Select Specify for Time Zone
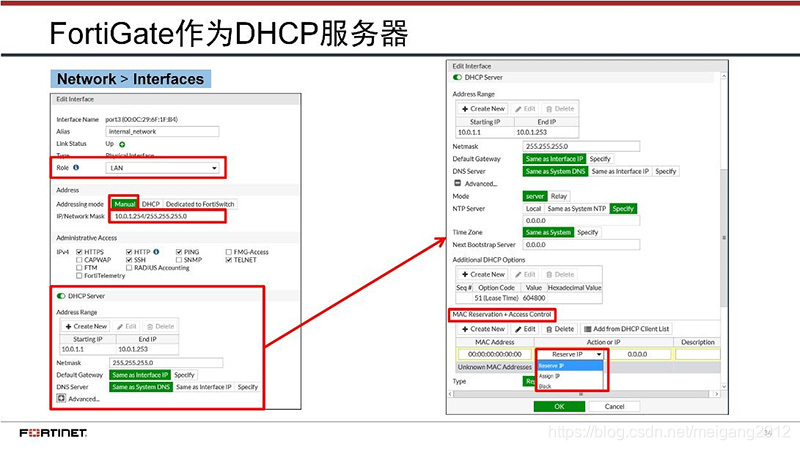The width and height of the screenshot is (800, 450). [x=587, y=233]
